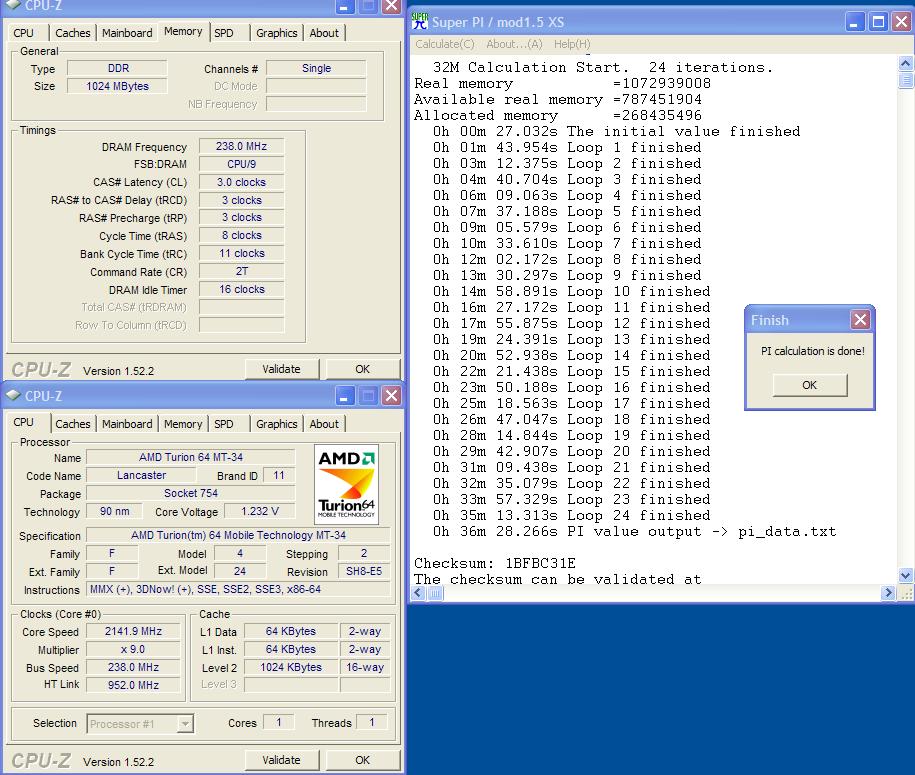Click the Multiplier x 9.0 value
This screenshot has width=915, height=775.
[134, 650]
